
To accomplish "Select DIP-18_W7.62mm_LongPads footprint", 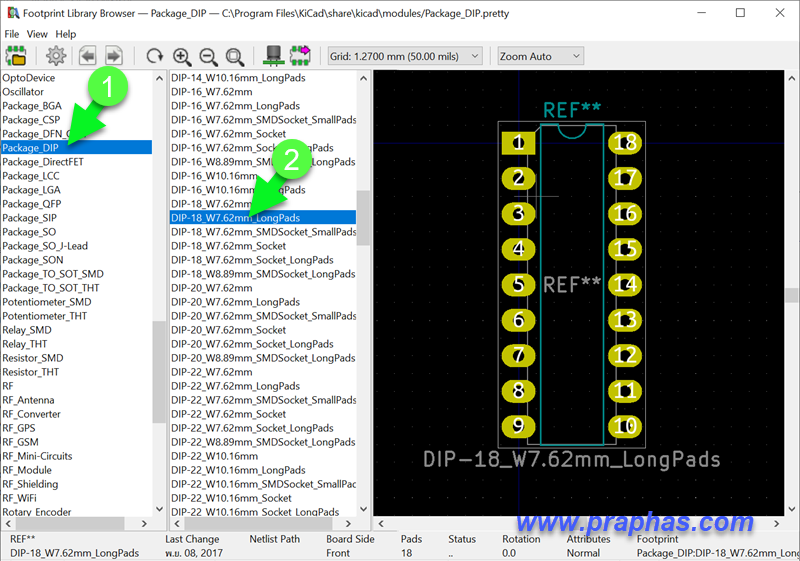I will point(263,218).
